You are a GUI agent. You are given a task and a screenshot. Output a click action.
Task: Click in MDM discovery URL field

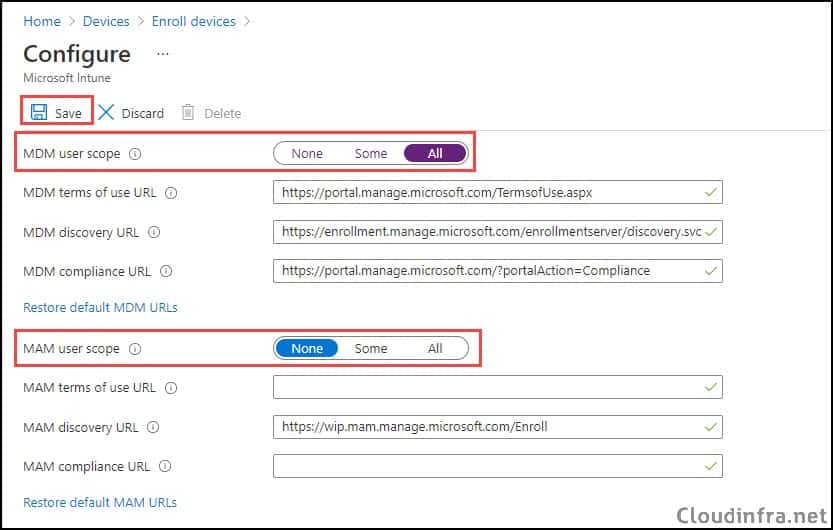tap(498, 232)
